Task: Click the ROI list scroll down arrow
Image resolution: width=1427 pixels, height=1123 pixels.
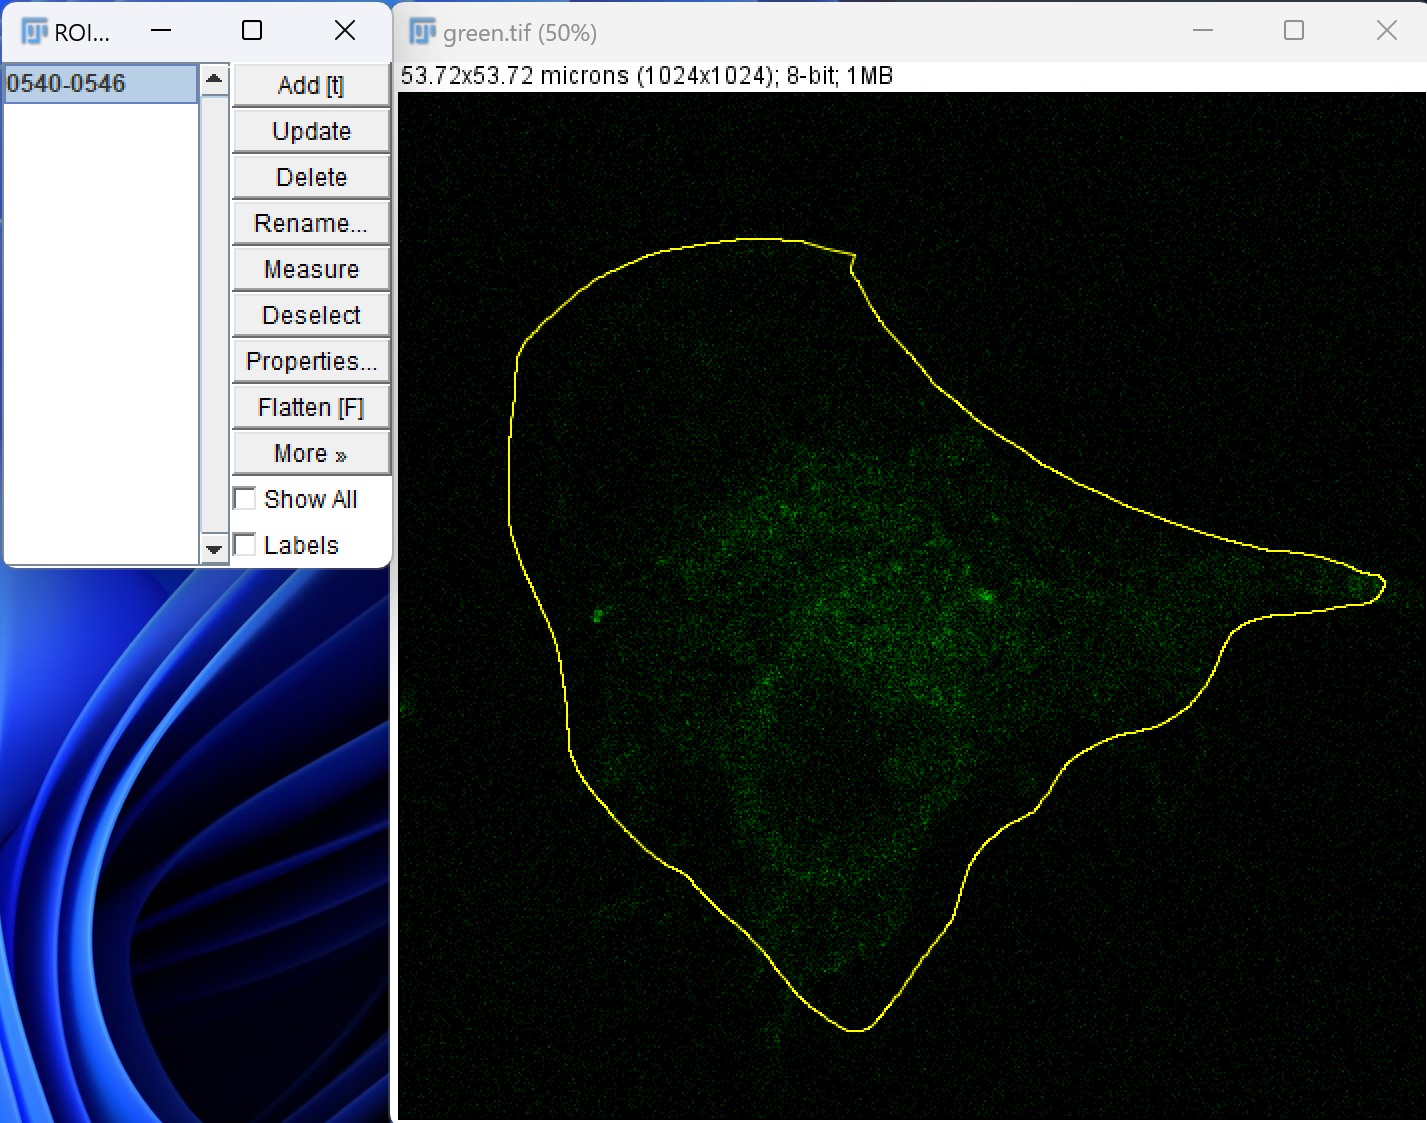Action: click(214, 549)
